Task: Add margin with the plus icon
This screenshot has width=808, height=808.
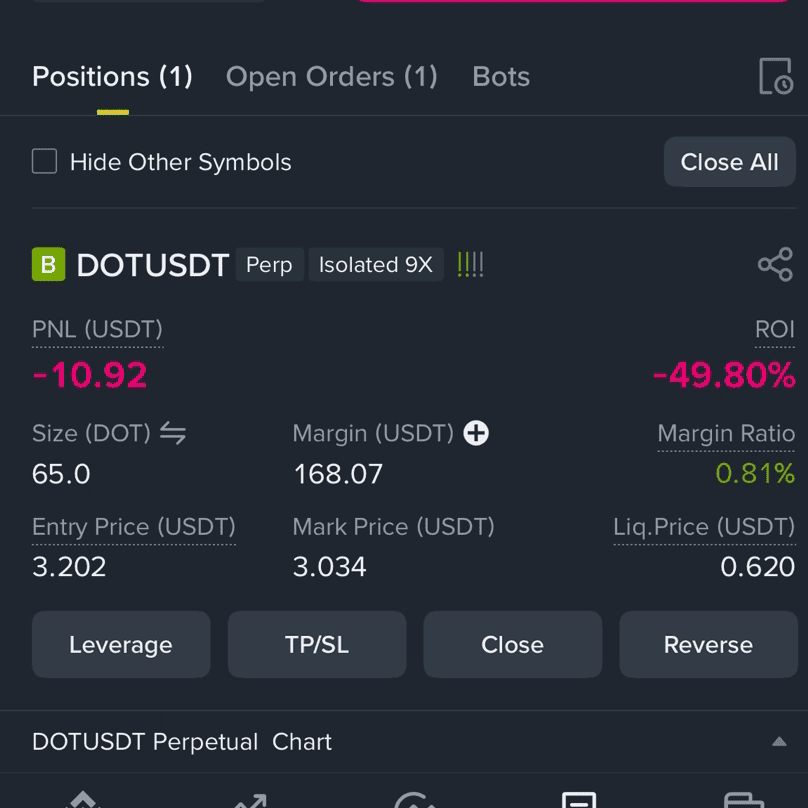Action: point(476,433)
